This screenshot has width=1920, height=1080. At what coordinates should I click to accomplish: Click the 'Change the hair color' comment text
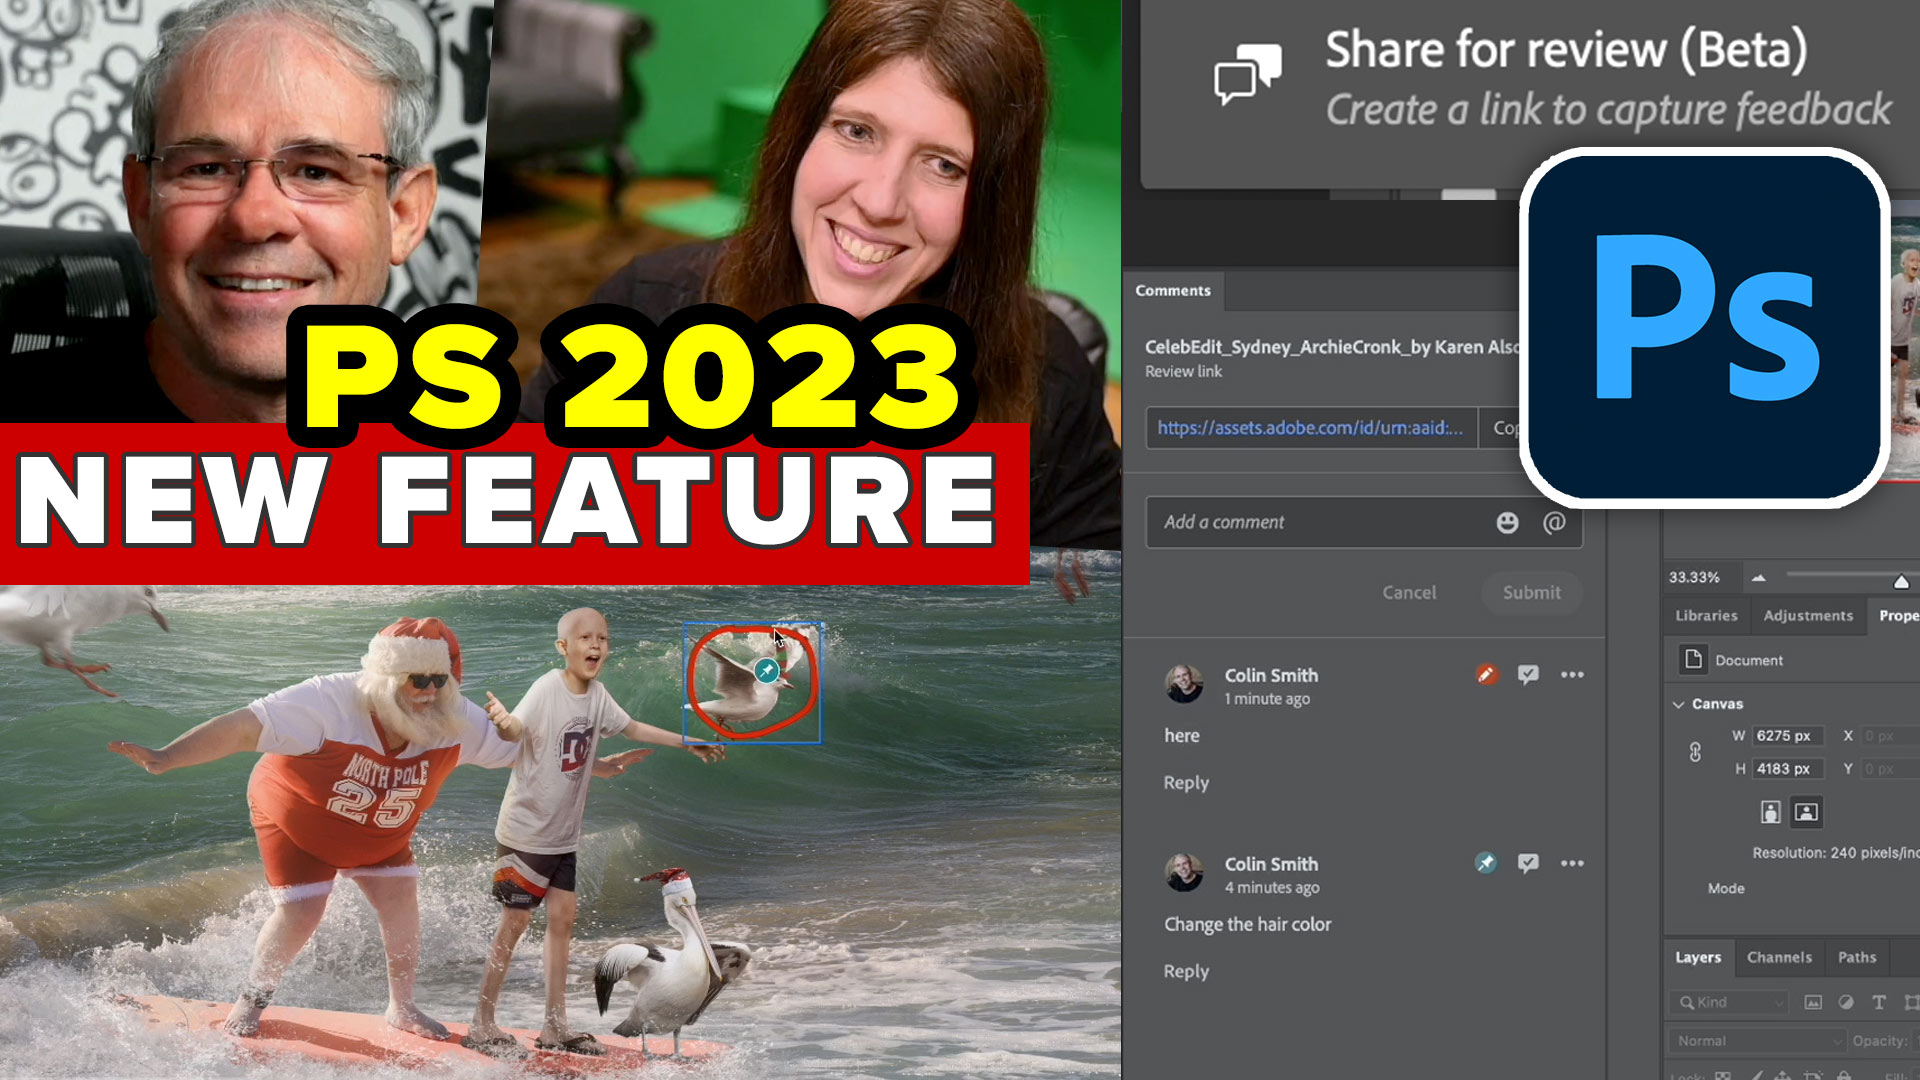[1247, 925]
